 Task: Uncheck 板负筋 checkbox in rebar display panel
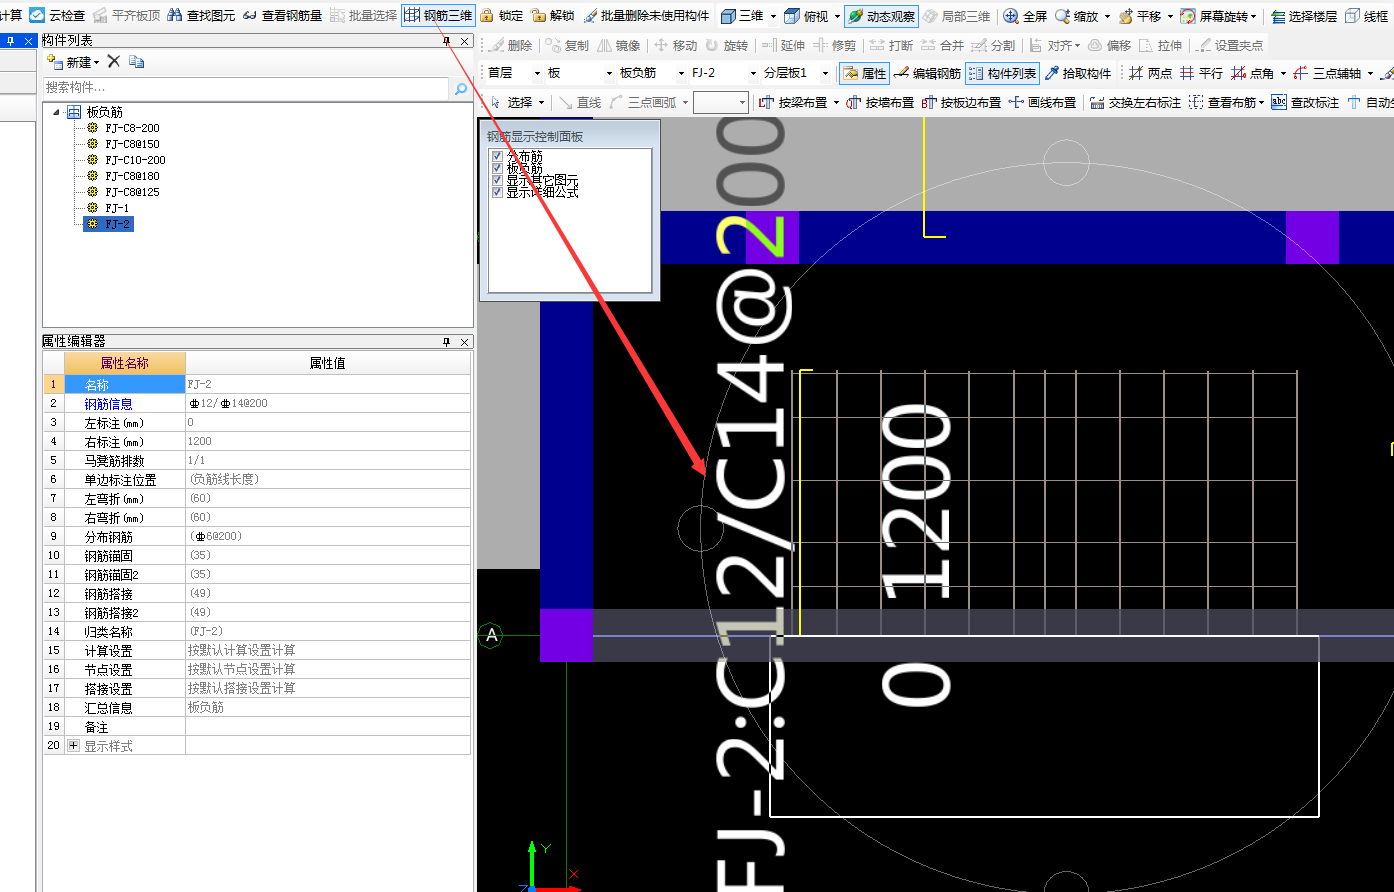coord(497,168)
